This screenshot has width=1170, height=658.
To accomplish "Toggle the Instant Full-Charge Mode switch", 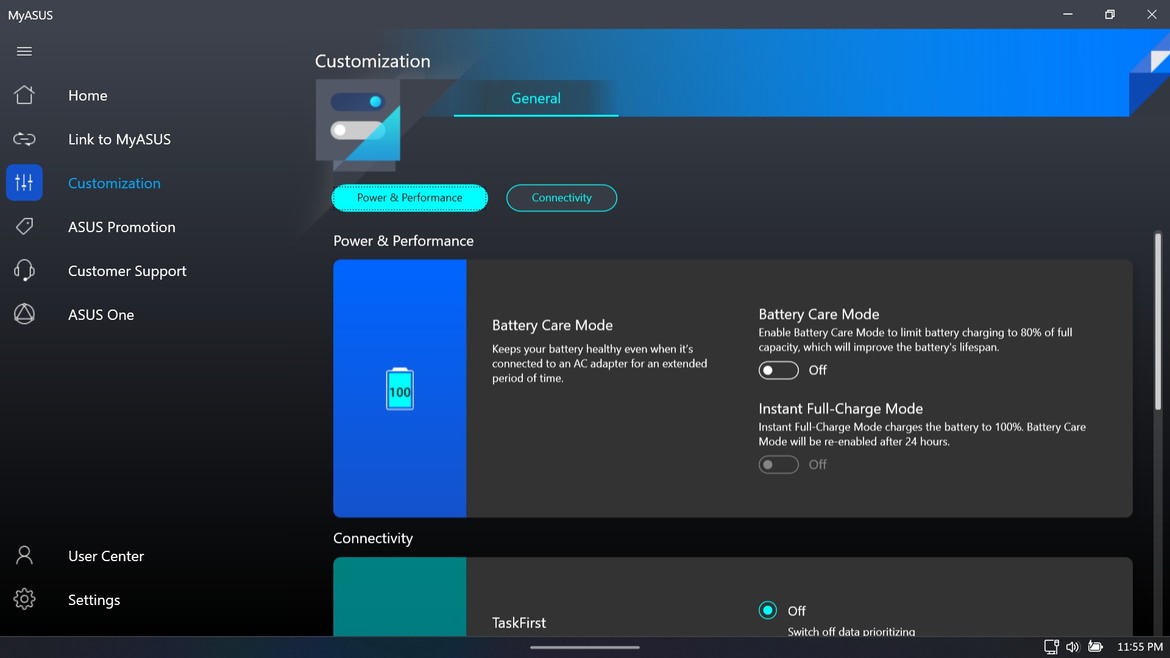I will coord(778,464).
